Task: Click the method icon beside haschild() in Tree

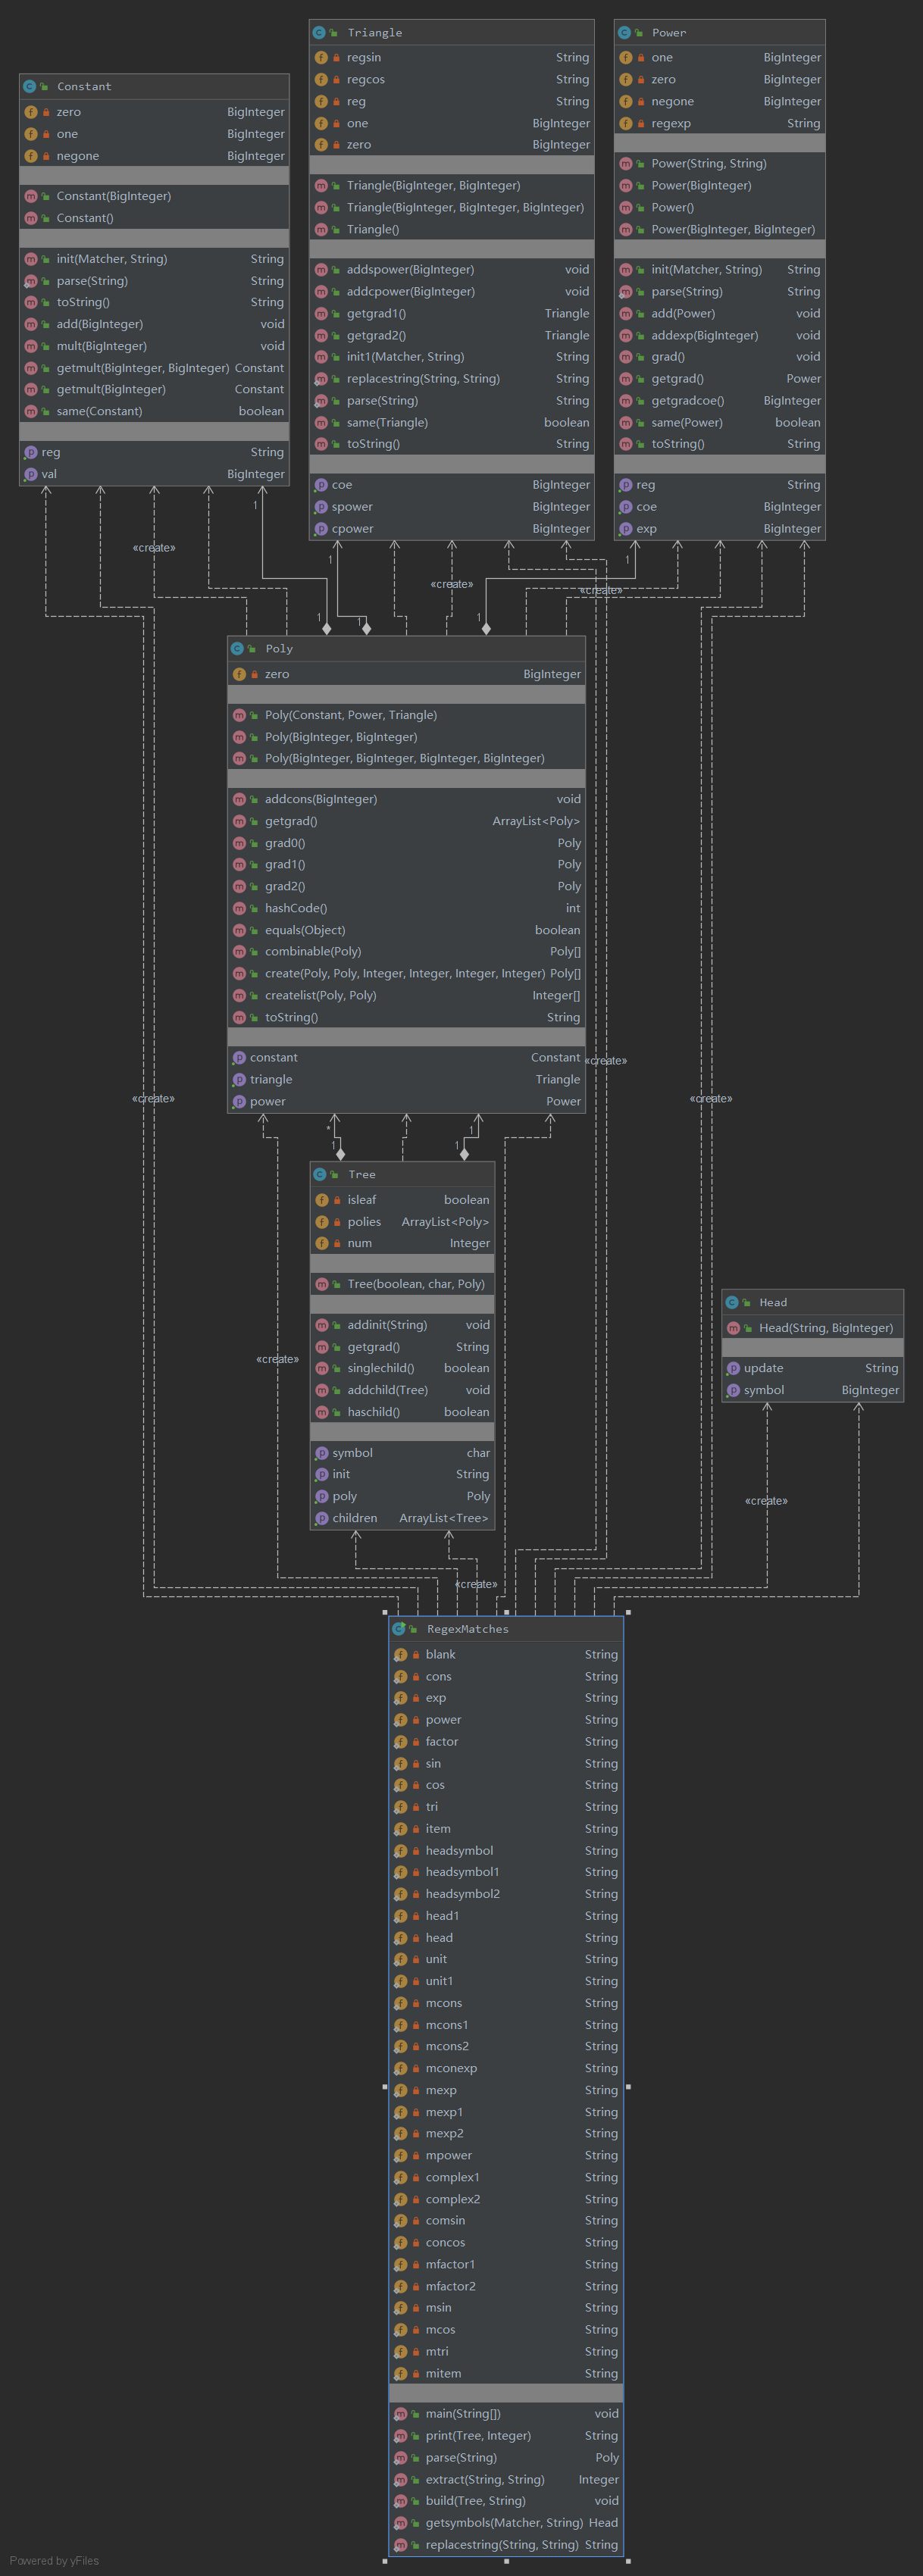Action: 322,1412
